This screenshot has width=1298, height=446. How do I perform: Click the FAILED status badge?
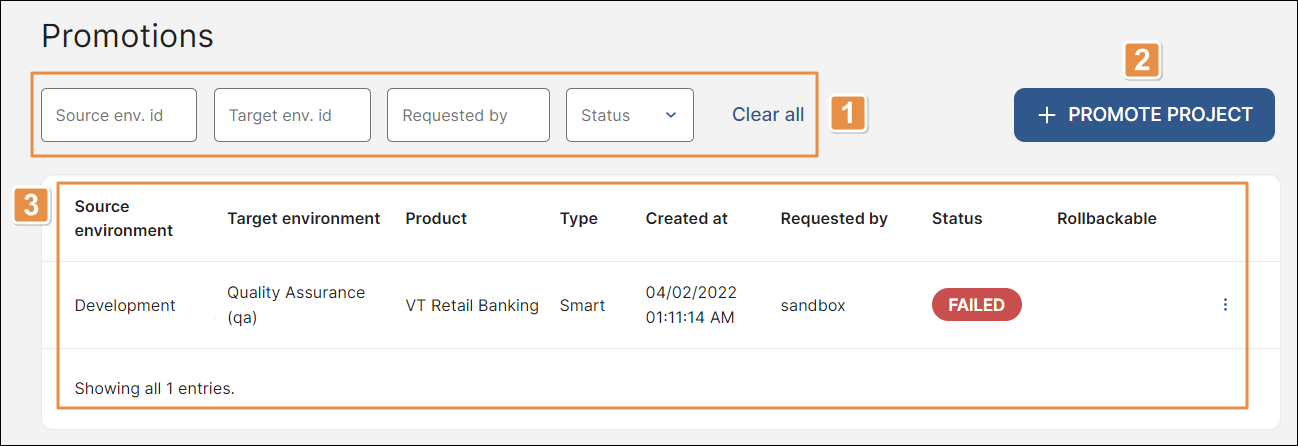click(x=976, y=305)
